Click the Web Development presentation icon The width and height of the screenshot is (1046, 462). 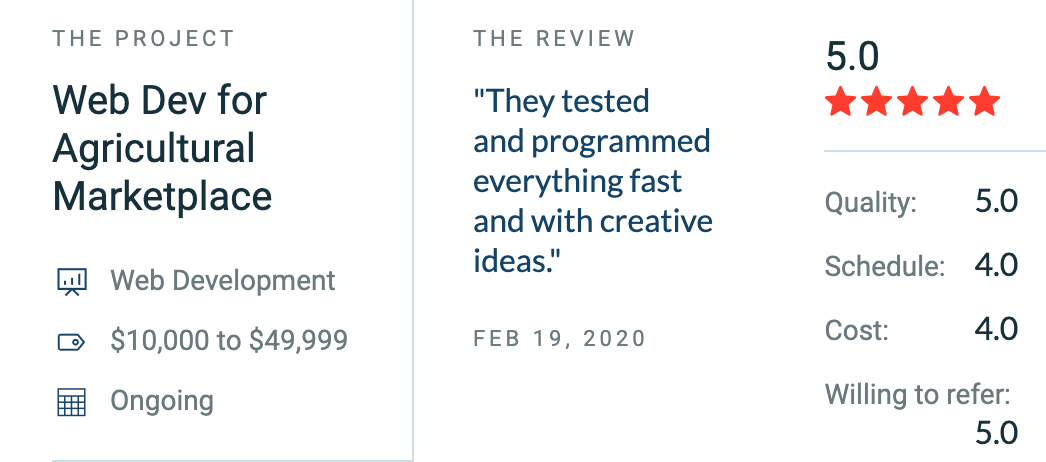71,281
